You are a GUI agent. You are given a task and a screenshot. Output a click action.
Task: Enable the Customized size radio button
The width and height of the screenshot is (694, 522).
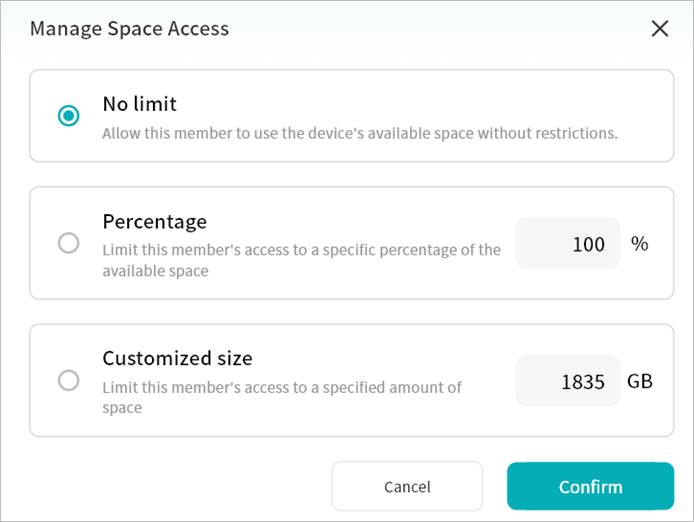pyautogui.click(x=68, y=380)
